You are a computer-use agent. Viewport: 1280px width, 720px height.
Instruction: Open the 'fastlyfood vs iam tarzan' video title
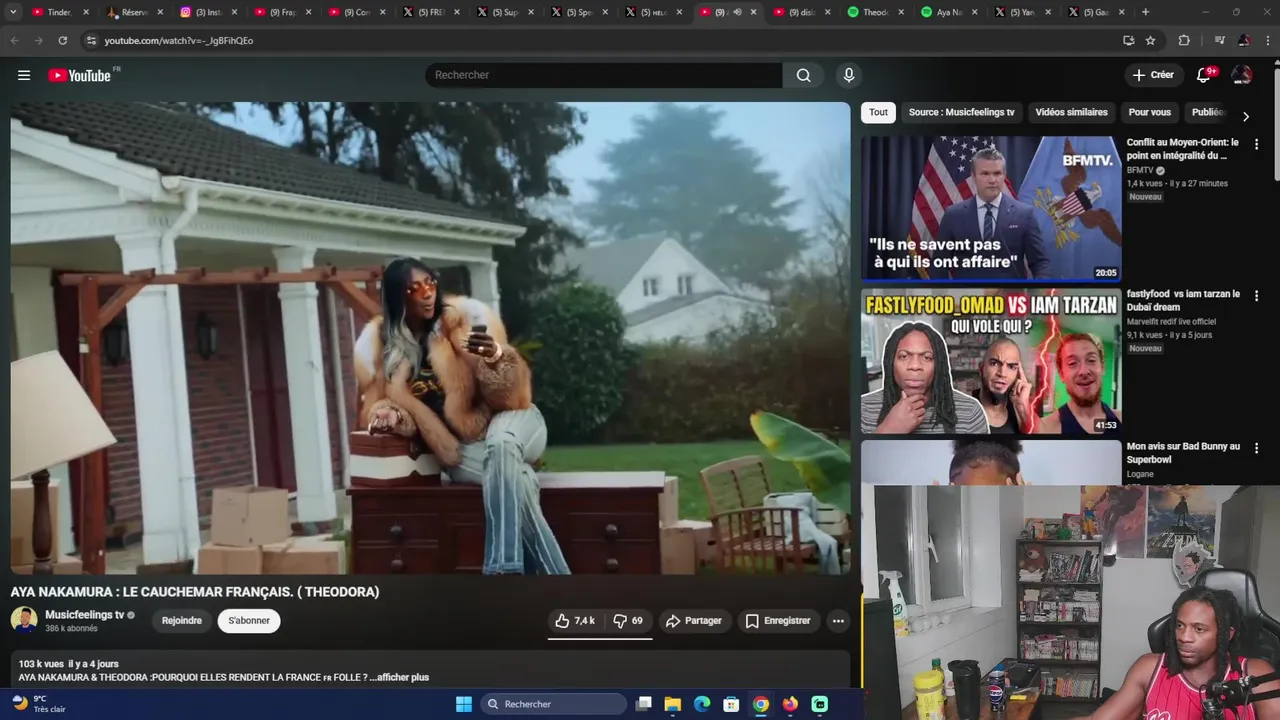coord(1183,301)
